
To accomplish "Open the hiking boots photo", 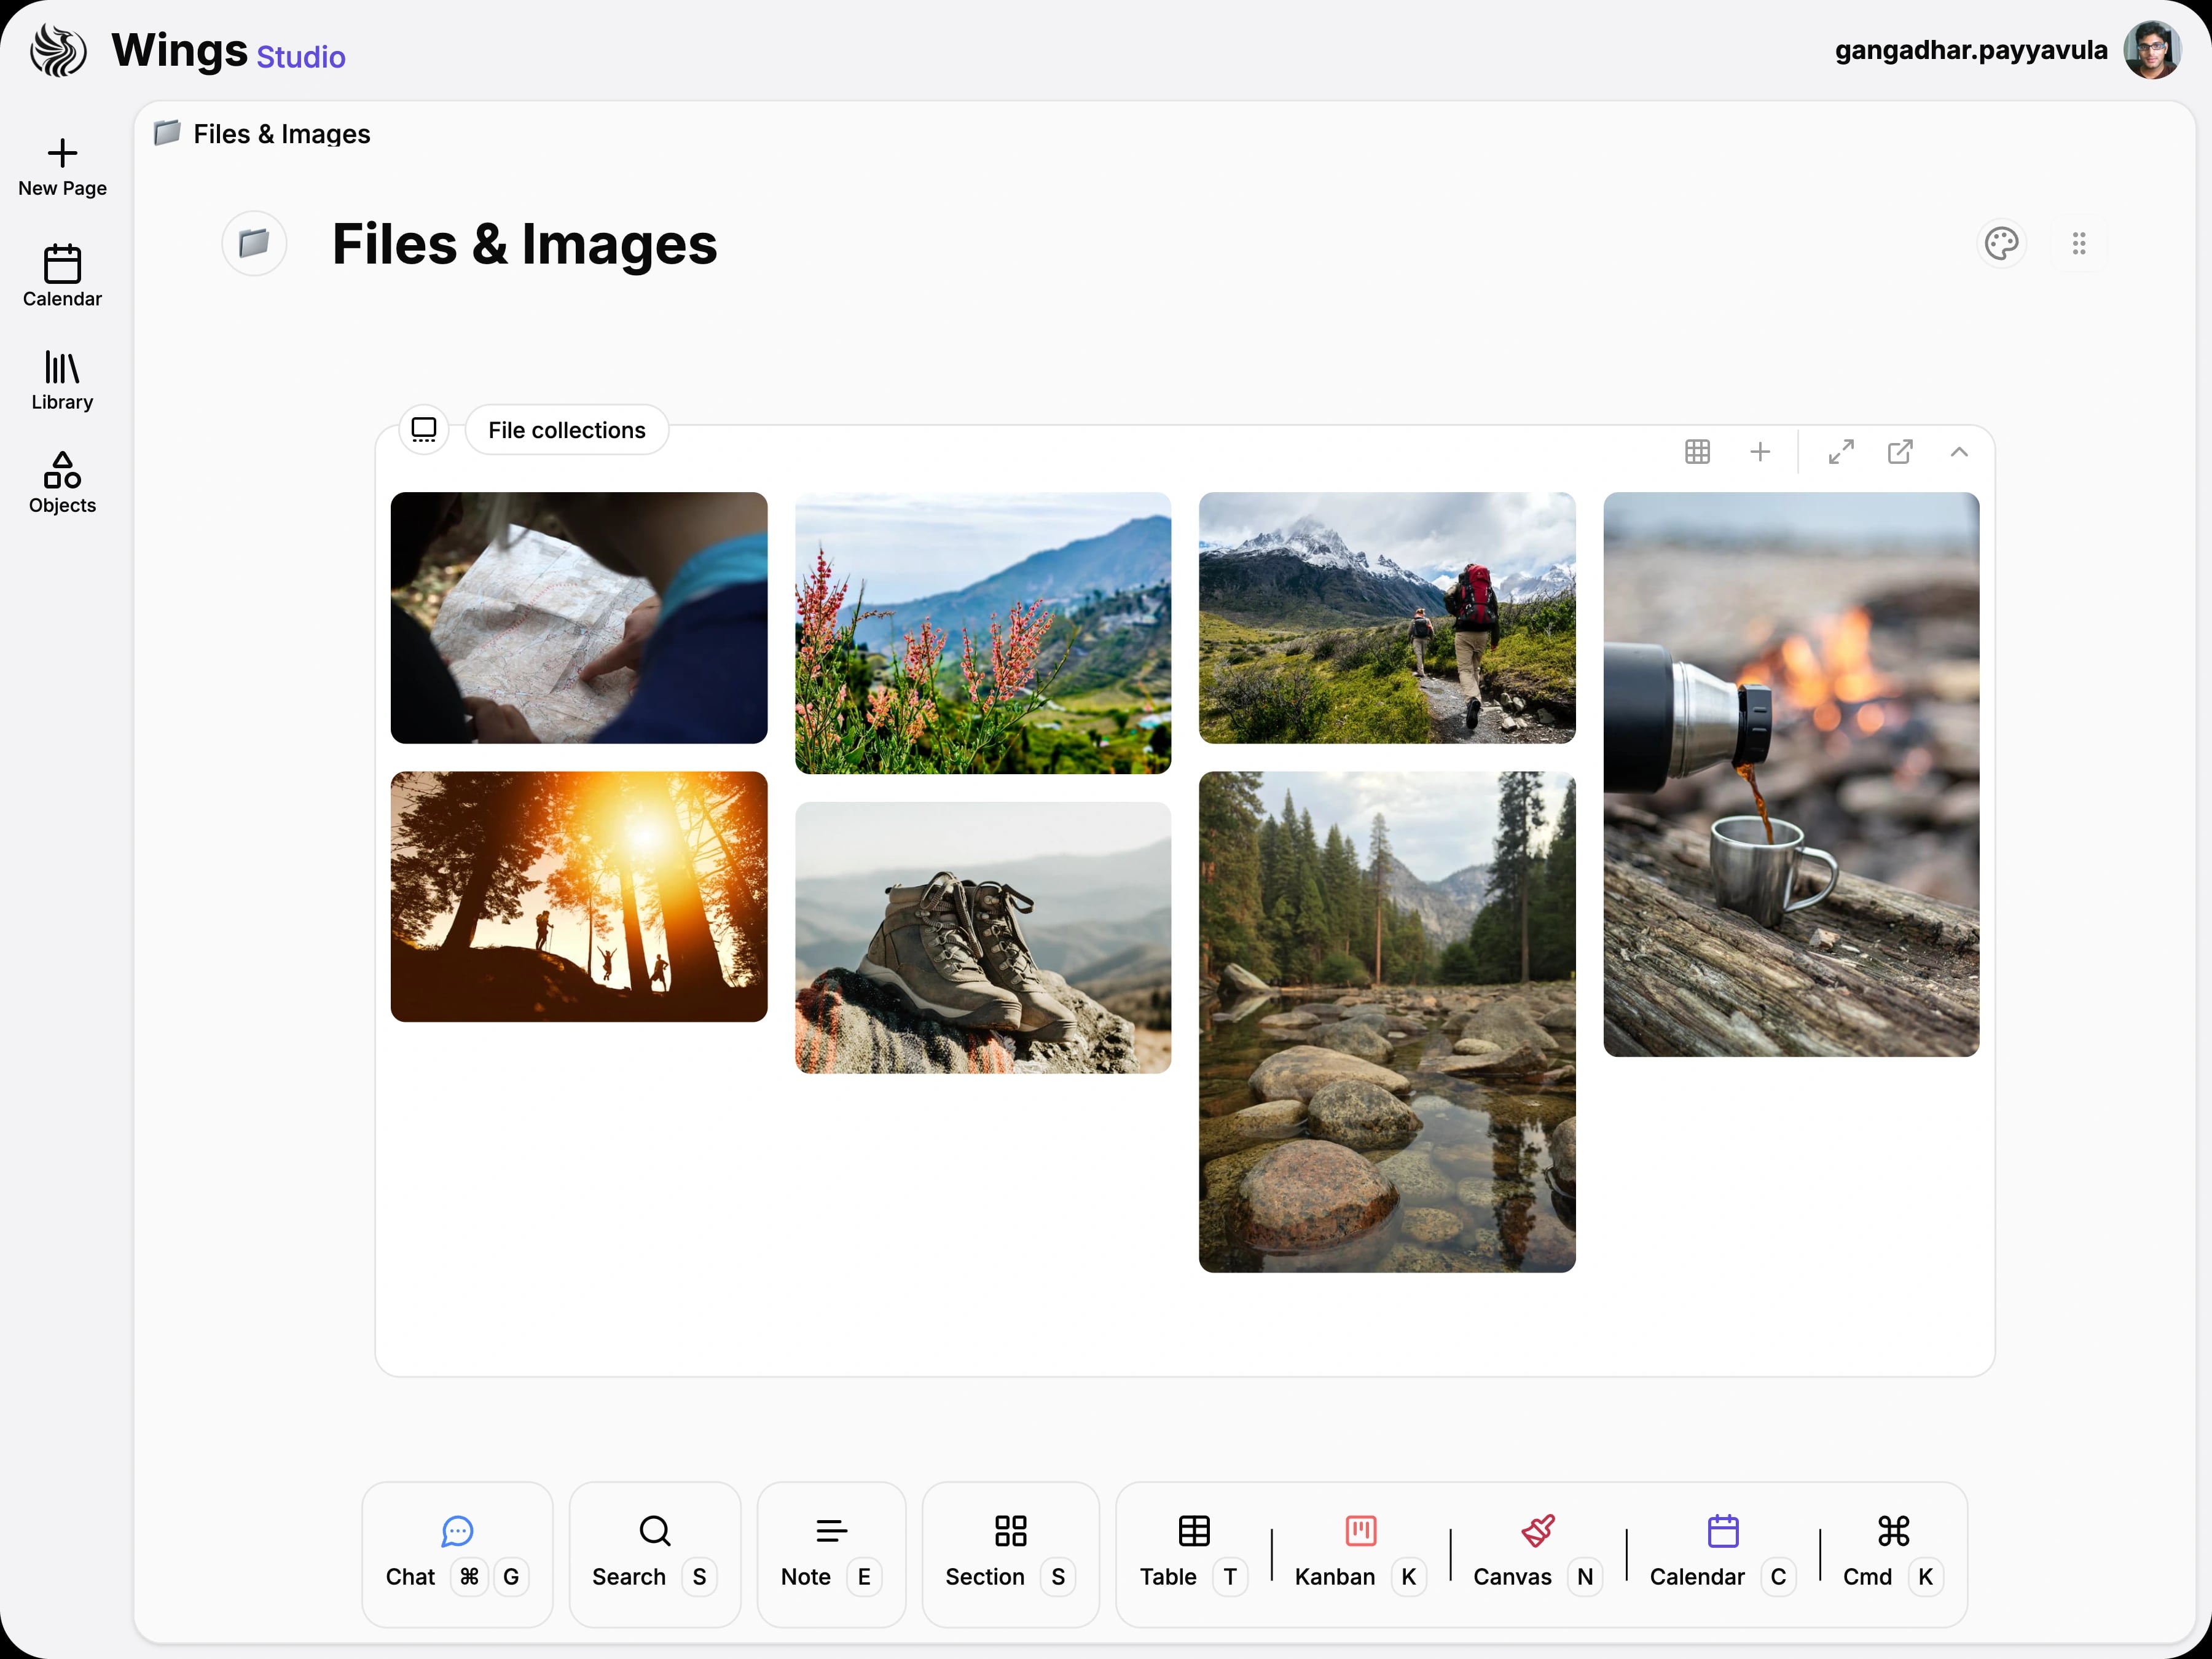I will pyautogui.click(x=982, y=937).
